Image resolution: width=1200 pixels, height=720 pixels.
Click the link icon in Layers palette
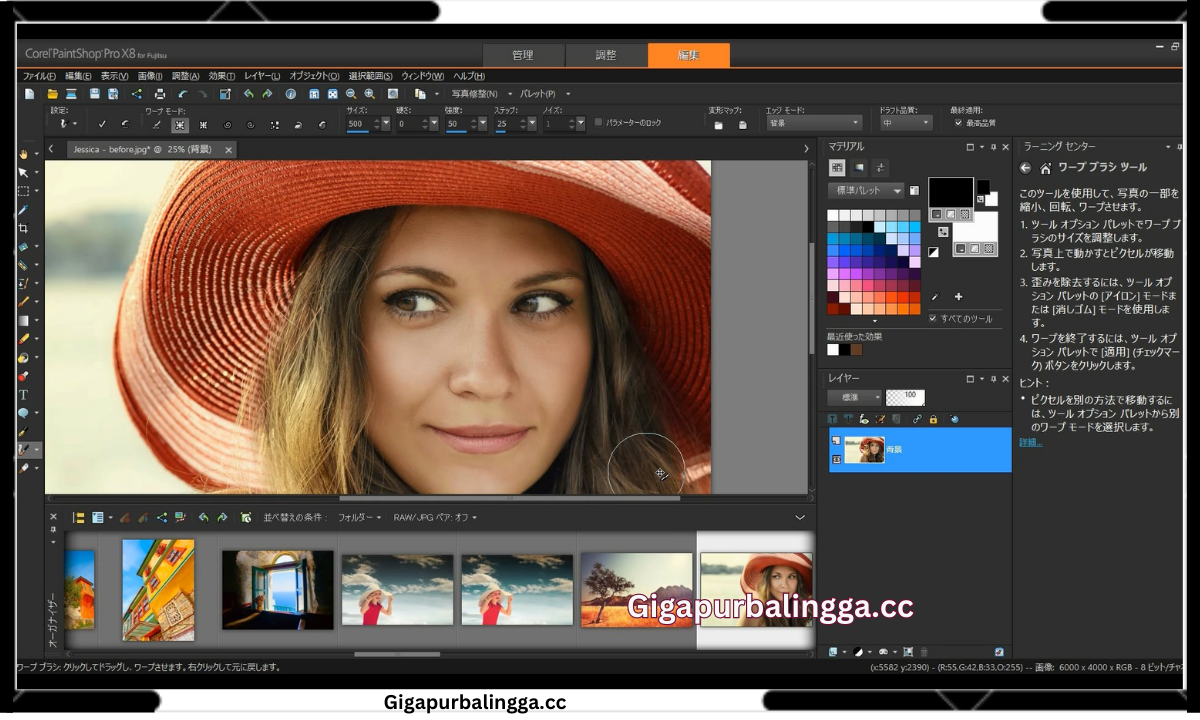[x=917, y=419]
